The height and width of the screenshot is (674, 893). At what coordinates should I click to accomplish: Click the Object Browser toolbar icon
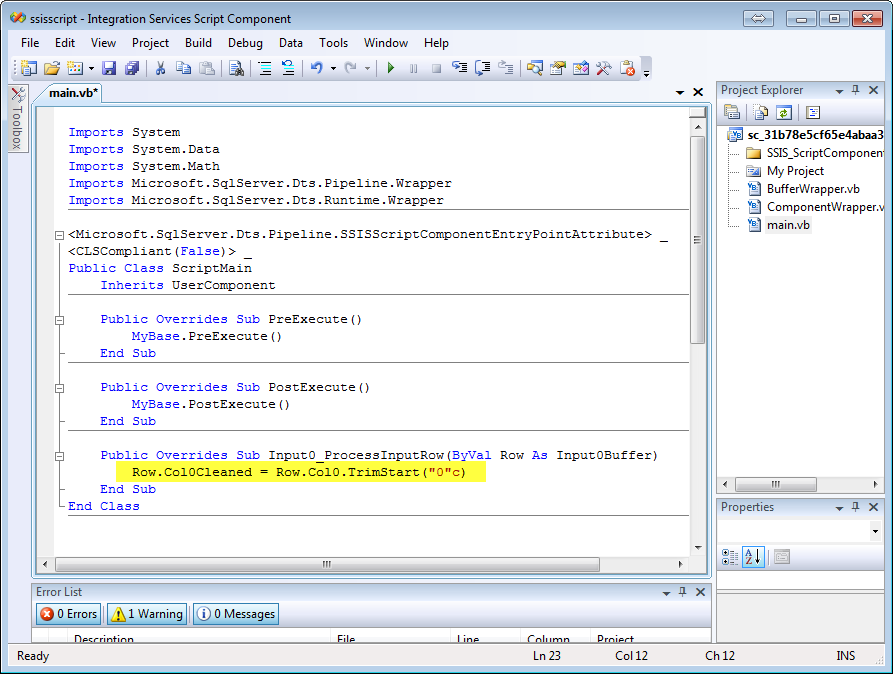pos(581,68)
